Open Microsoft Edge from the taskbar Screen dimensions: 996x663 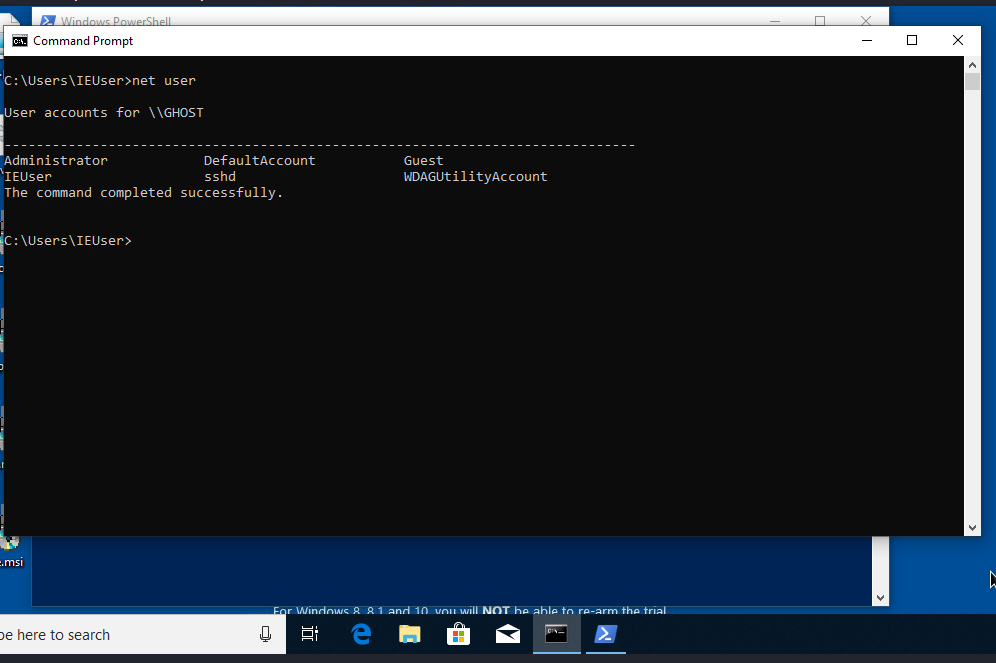click(361, 634)
